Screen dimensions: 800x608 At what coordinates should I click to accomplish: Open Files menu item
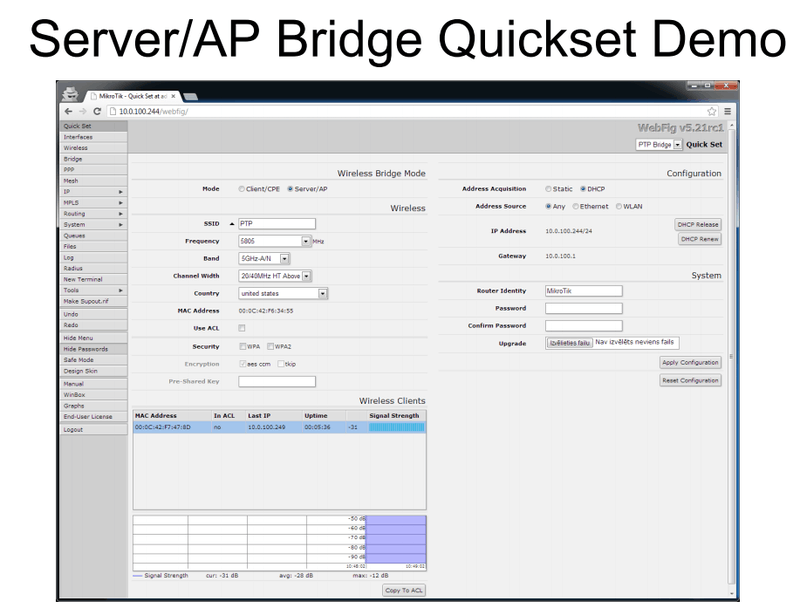[93, 247]
